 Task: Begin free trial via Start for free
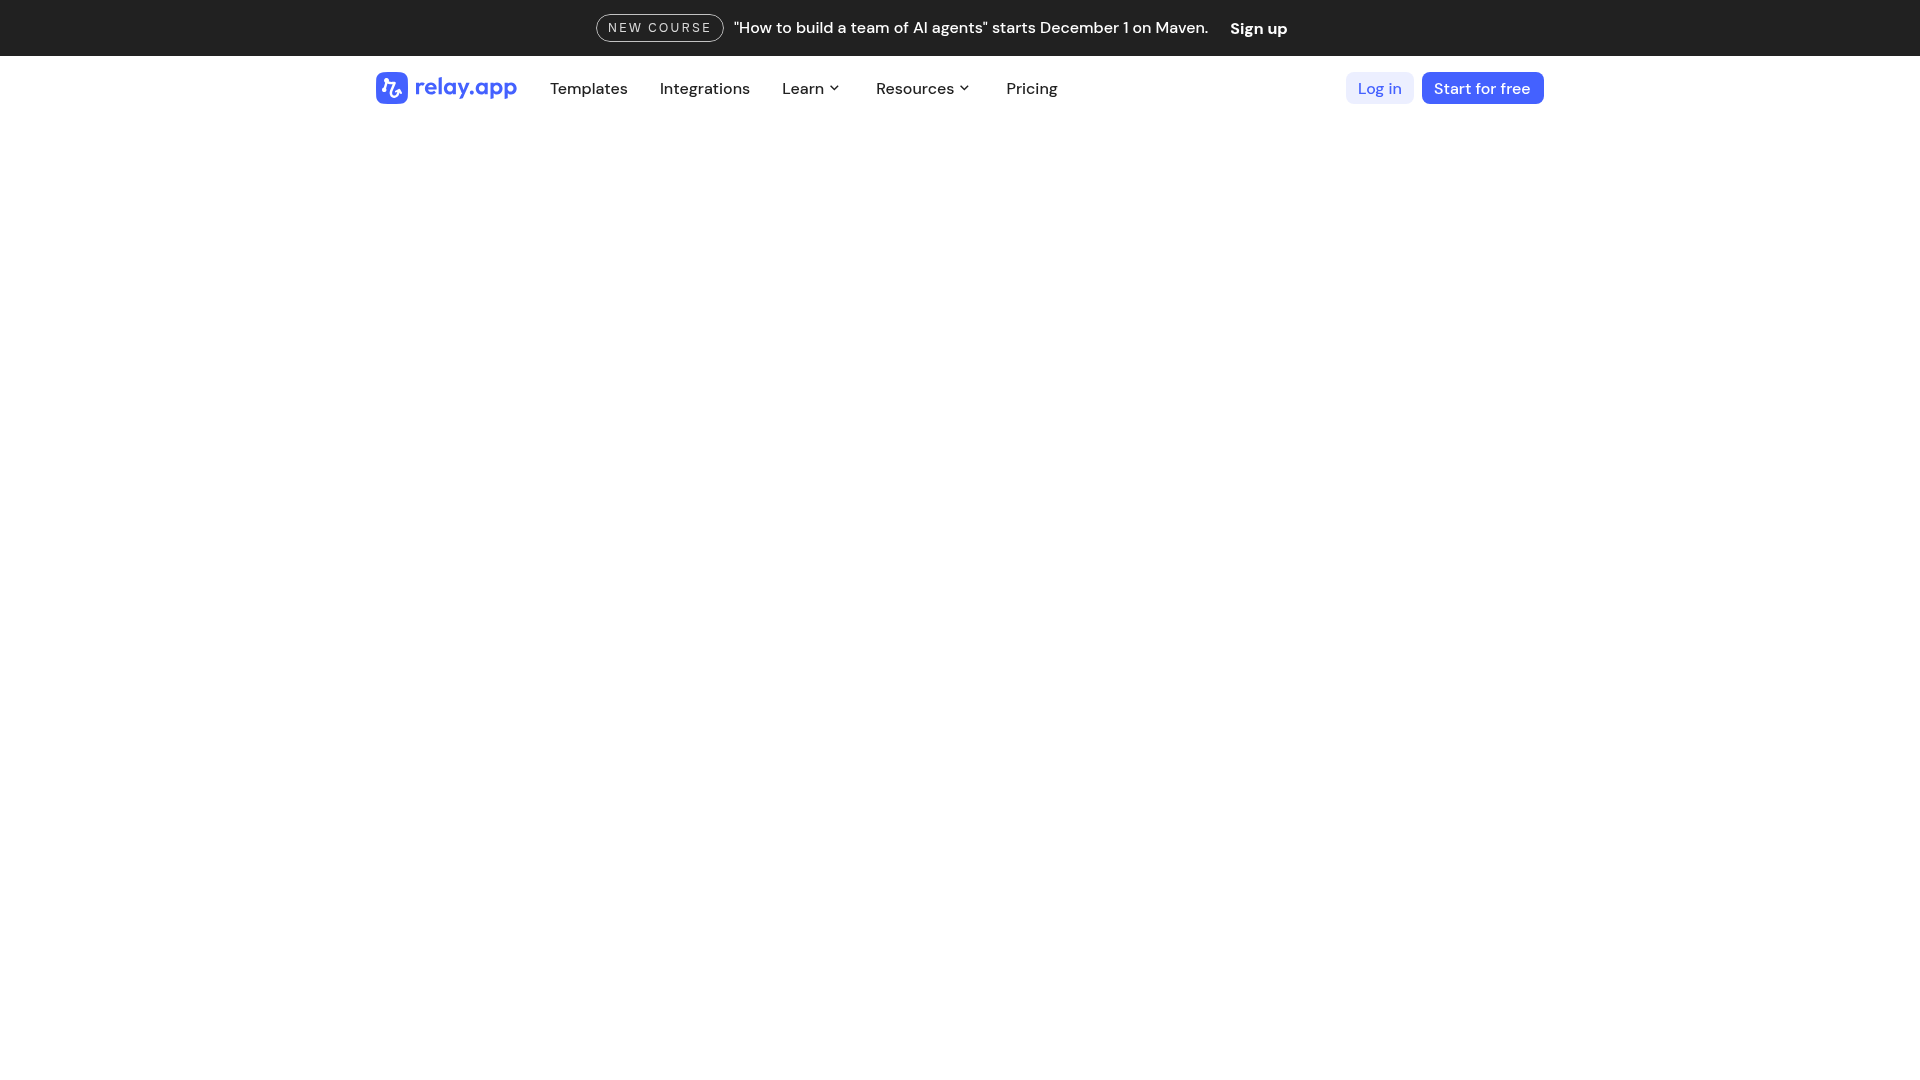click(1482, 88)
